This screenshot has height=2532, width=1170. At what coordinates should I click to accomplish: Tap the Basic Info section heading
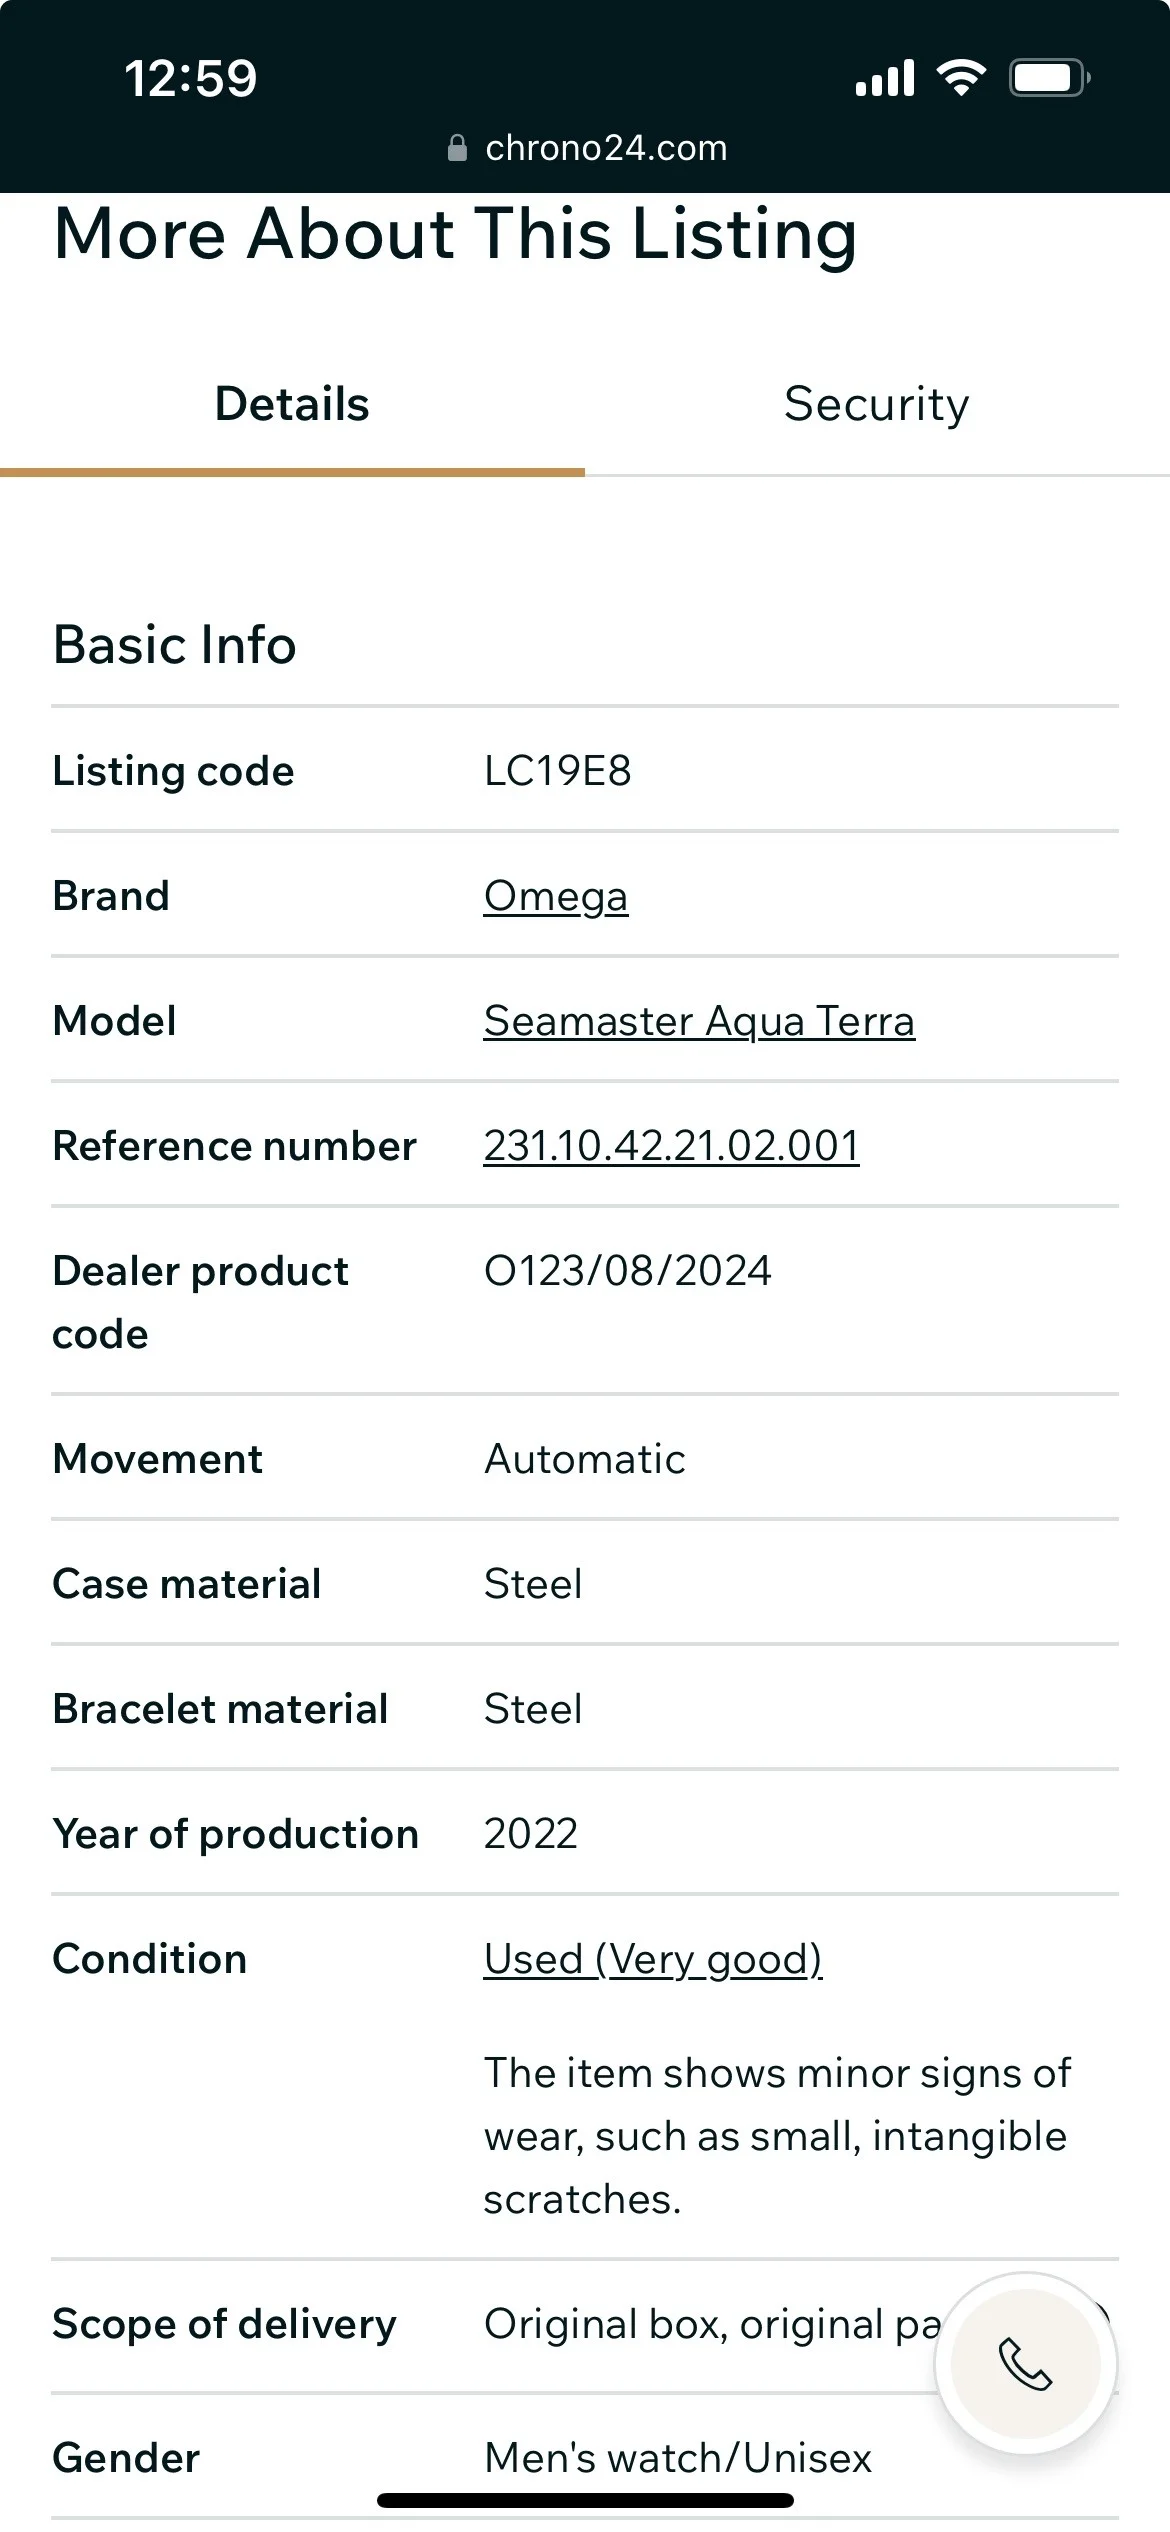[175, 645]
